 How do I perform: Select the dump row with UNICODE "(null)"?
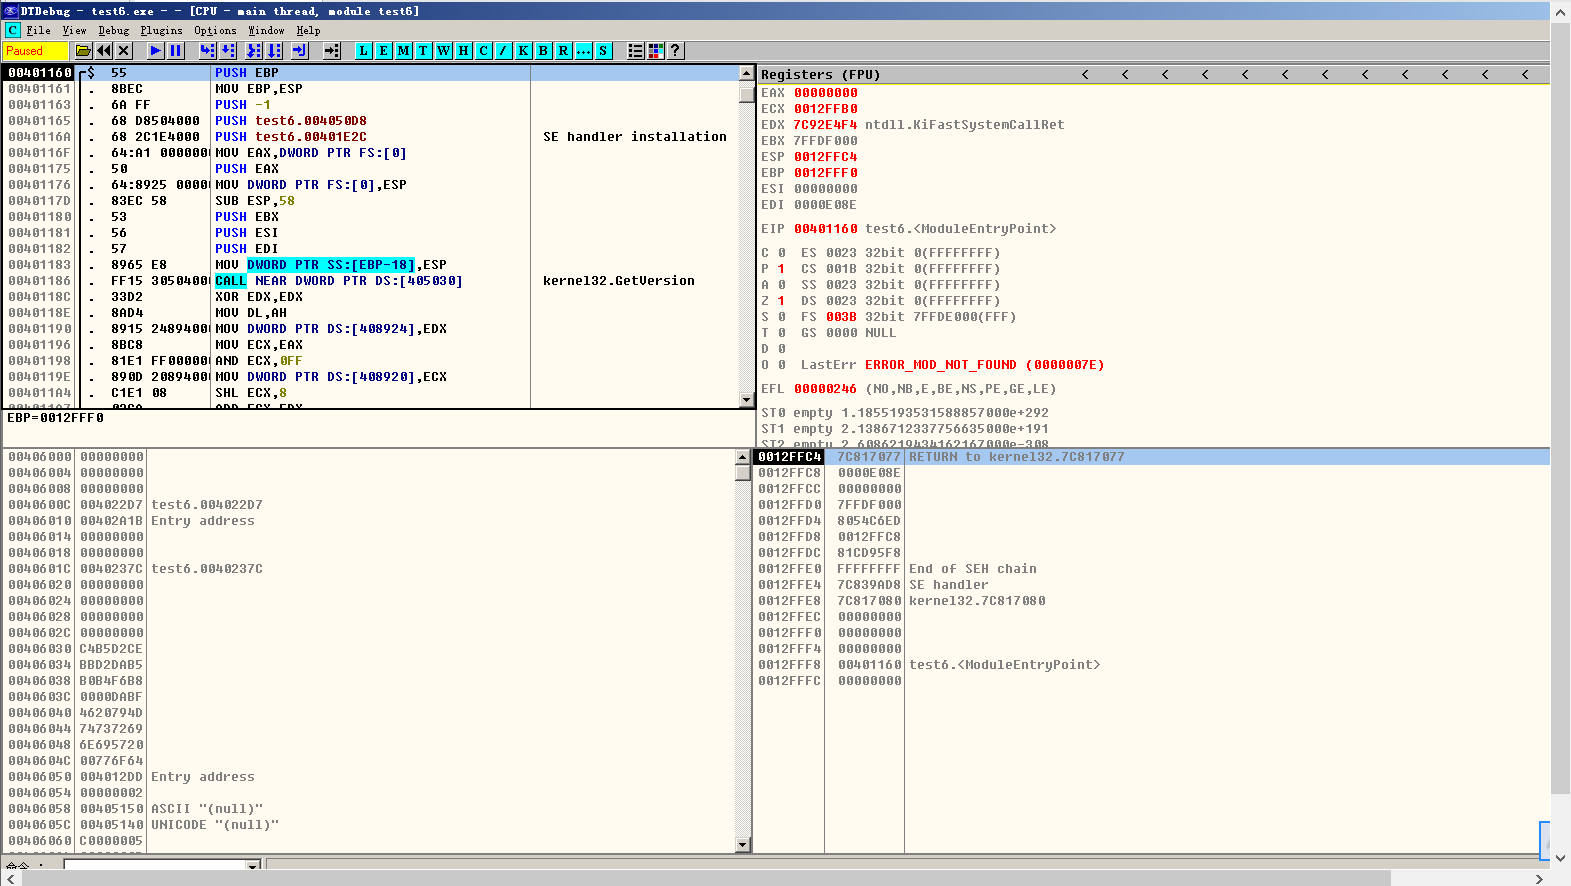click(370, 825)
